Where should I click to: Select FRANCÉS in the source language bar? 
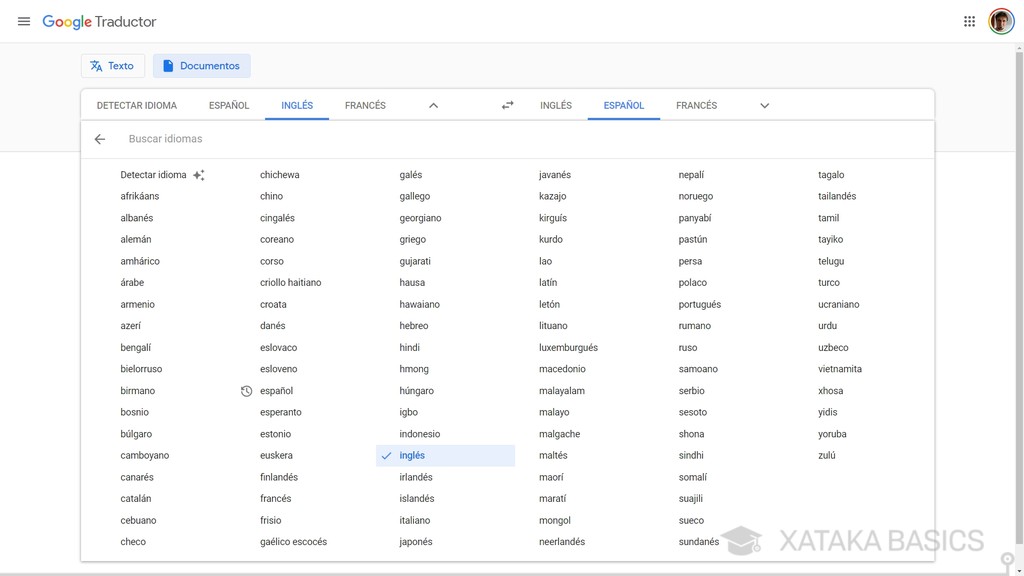click(365, 104)
